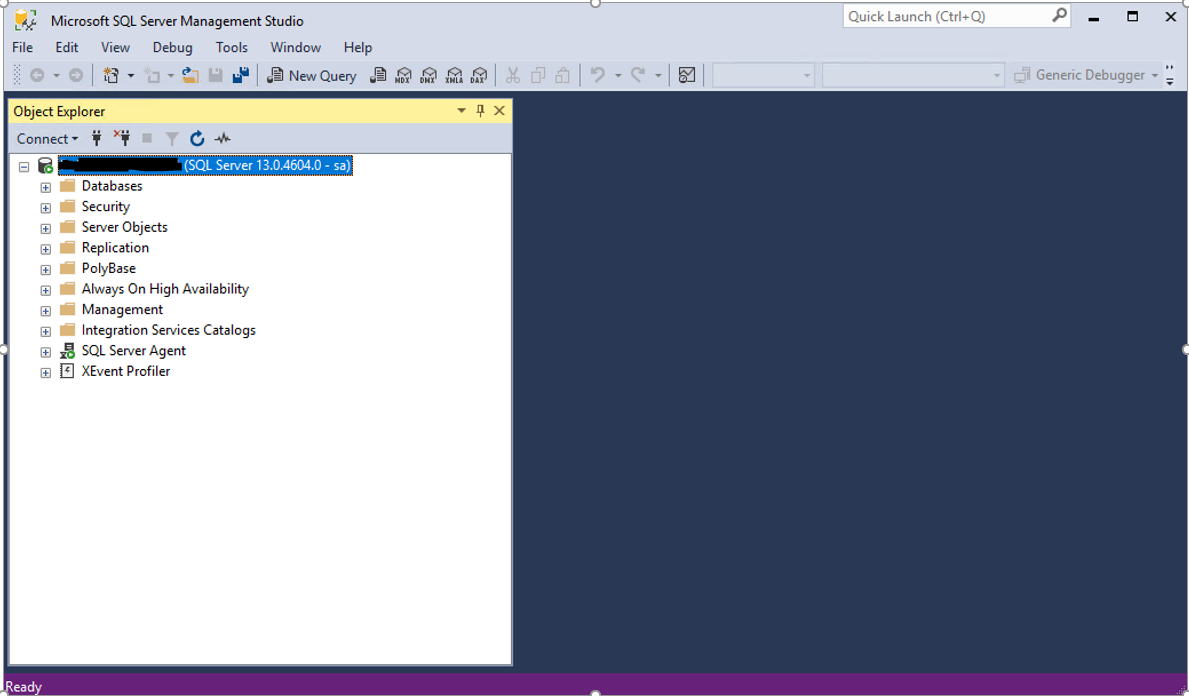Viewport: 1189px width, 696px height.
Task: Select the SQL Server 13.0.4604.0 server node
Action: point(205,165)
